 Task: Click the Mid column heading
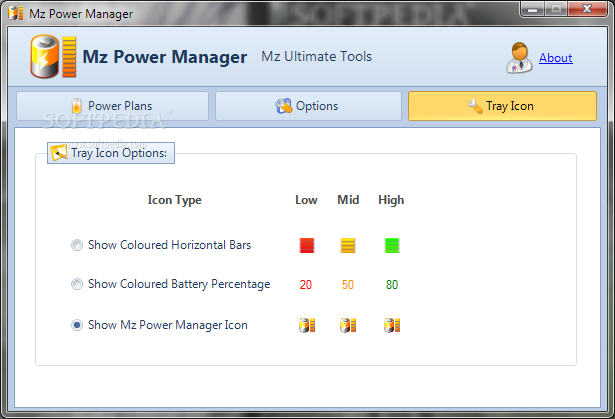point(348,200)
